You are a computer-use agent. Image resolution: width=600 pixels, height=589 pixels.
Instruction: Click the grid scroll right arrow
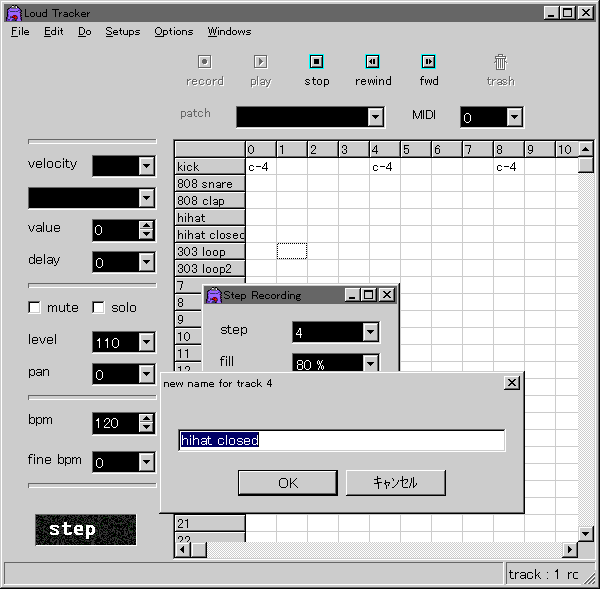click(570, 550)
